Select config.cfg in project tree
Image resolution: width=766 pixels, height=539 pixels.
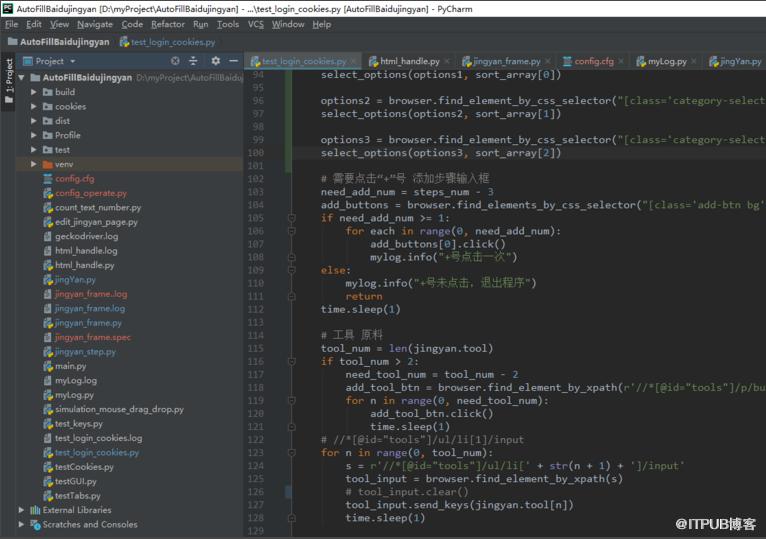tap(75, 179)
